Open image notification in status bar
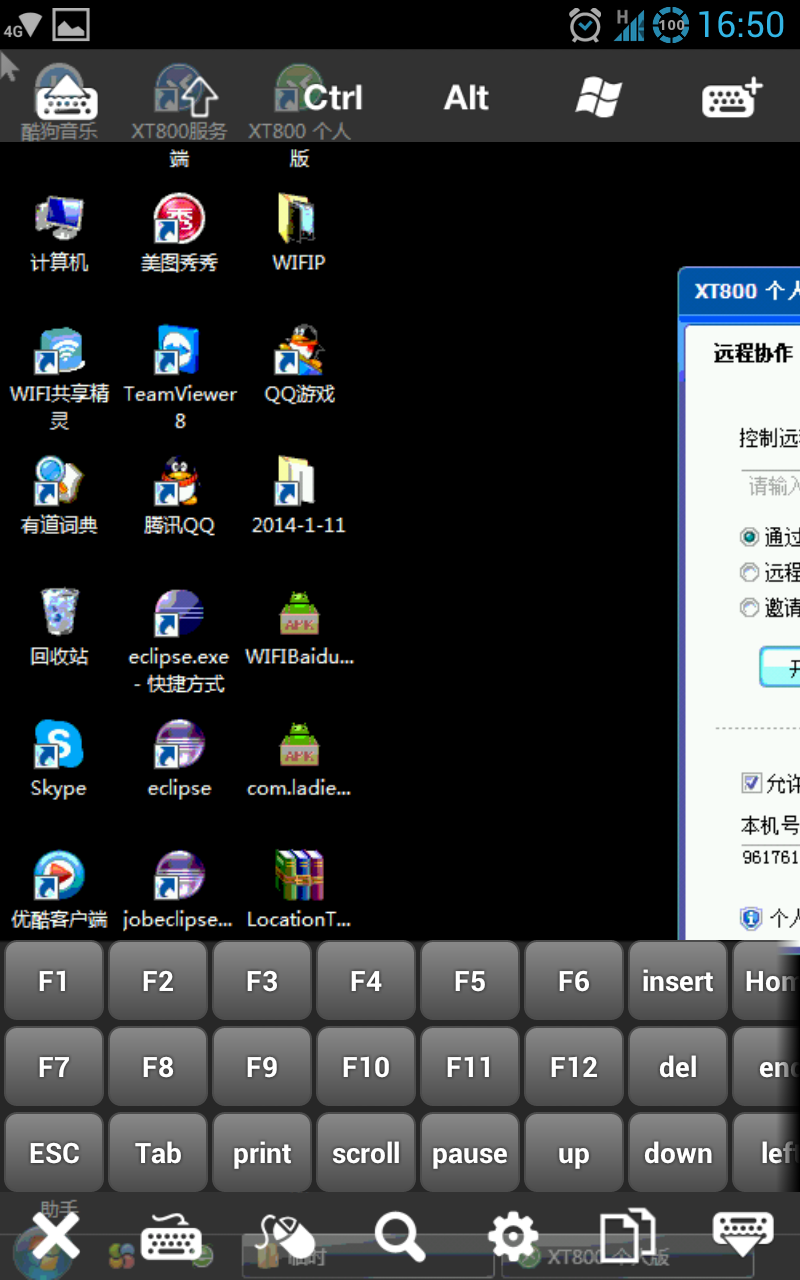This screenshot has height=1280, width=800. coord(71,25)
